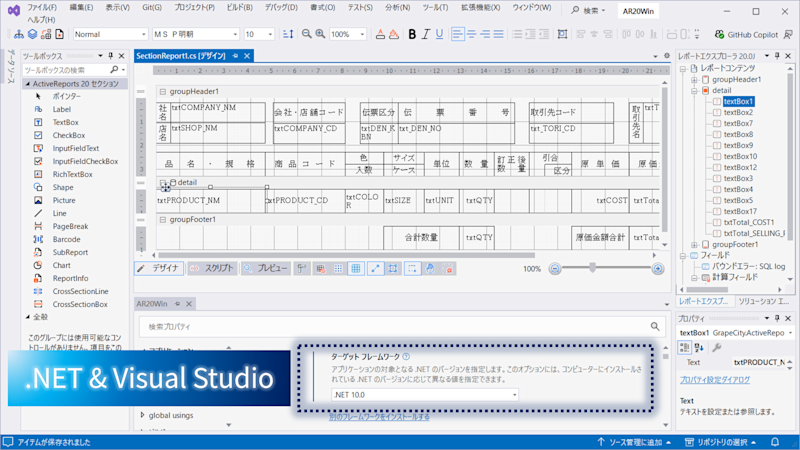The image size is (800, 450).
Task: Apply underline formatting
Action: (x=439, y=34)
